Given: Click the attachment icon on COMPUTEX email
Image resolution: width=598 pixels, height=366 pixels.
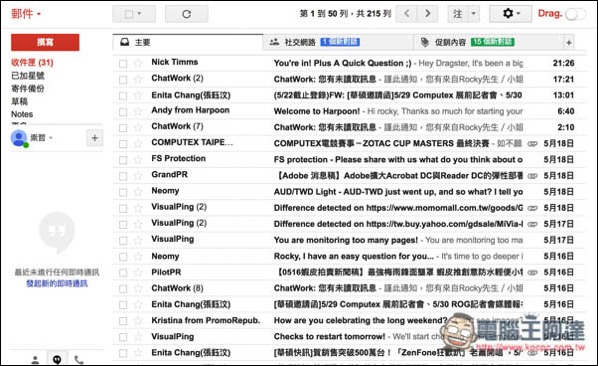Looking at the screenshot, I should (532, 144).
